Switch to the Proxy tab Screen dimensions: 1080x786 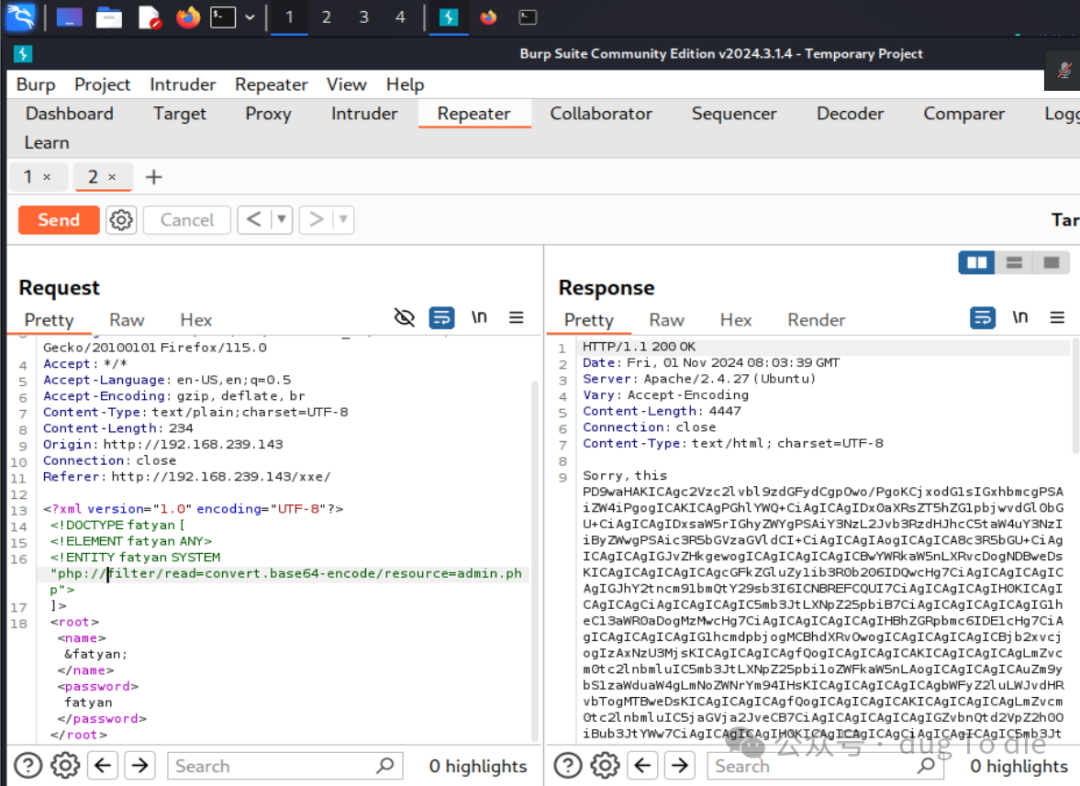[268, 114]
